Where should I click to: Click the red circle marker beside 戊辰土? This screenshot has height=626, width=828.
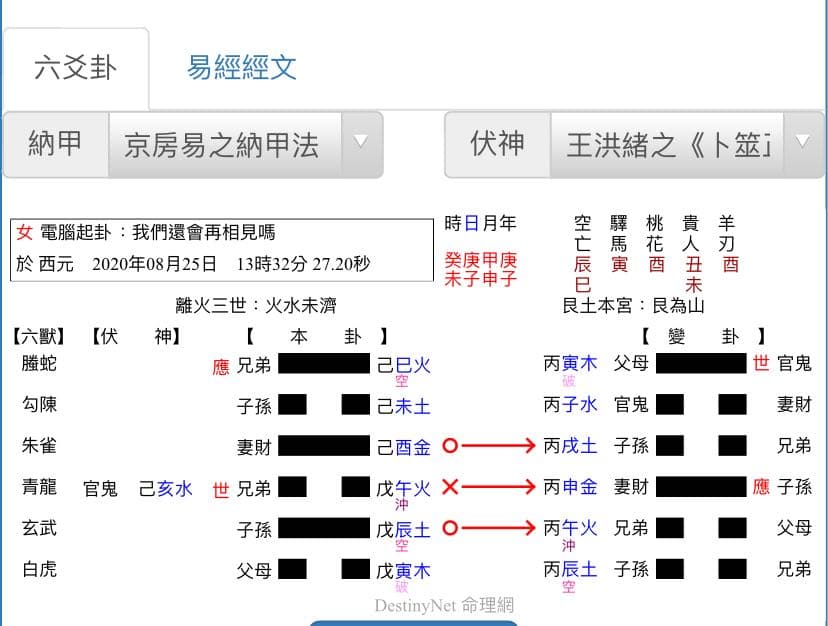pyautogui.click(x=450, y=528)
